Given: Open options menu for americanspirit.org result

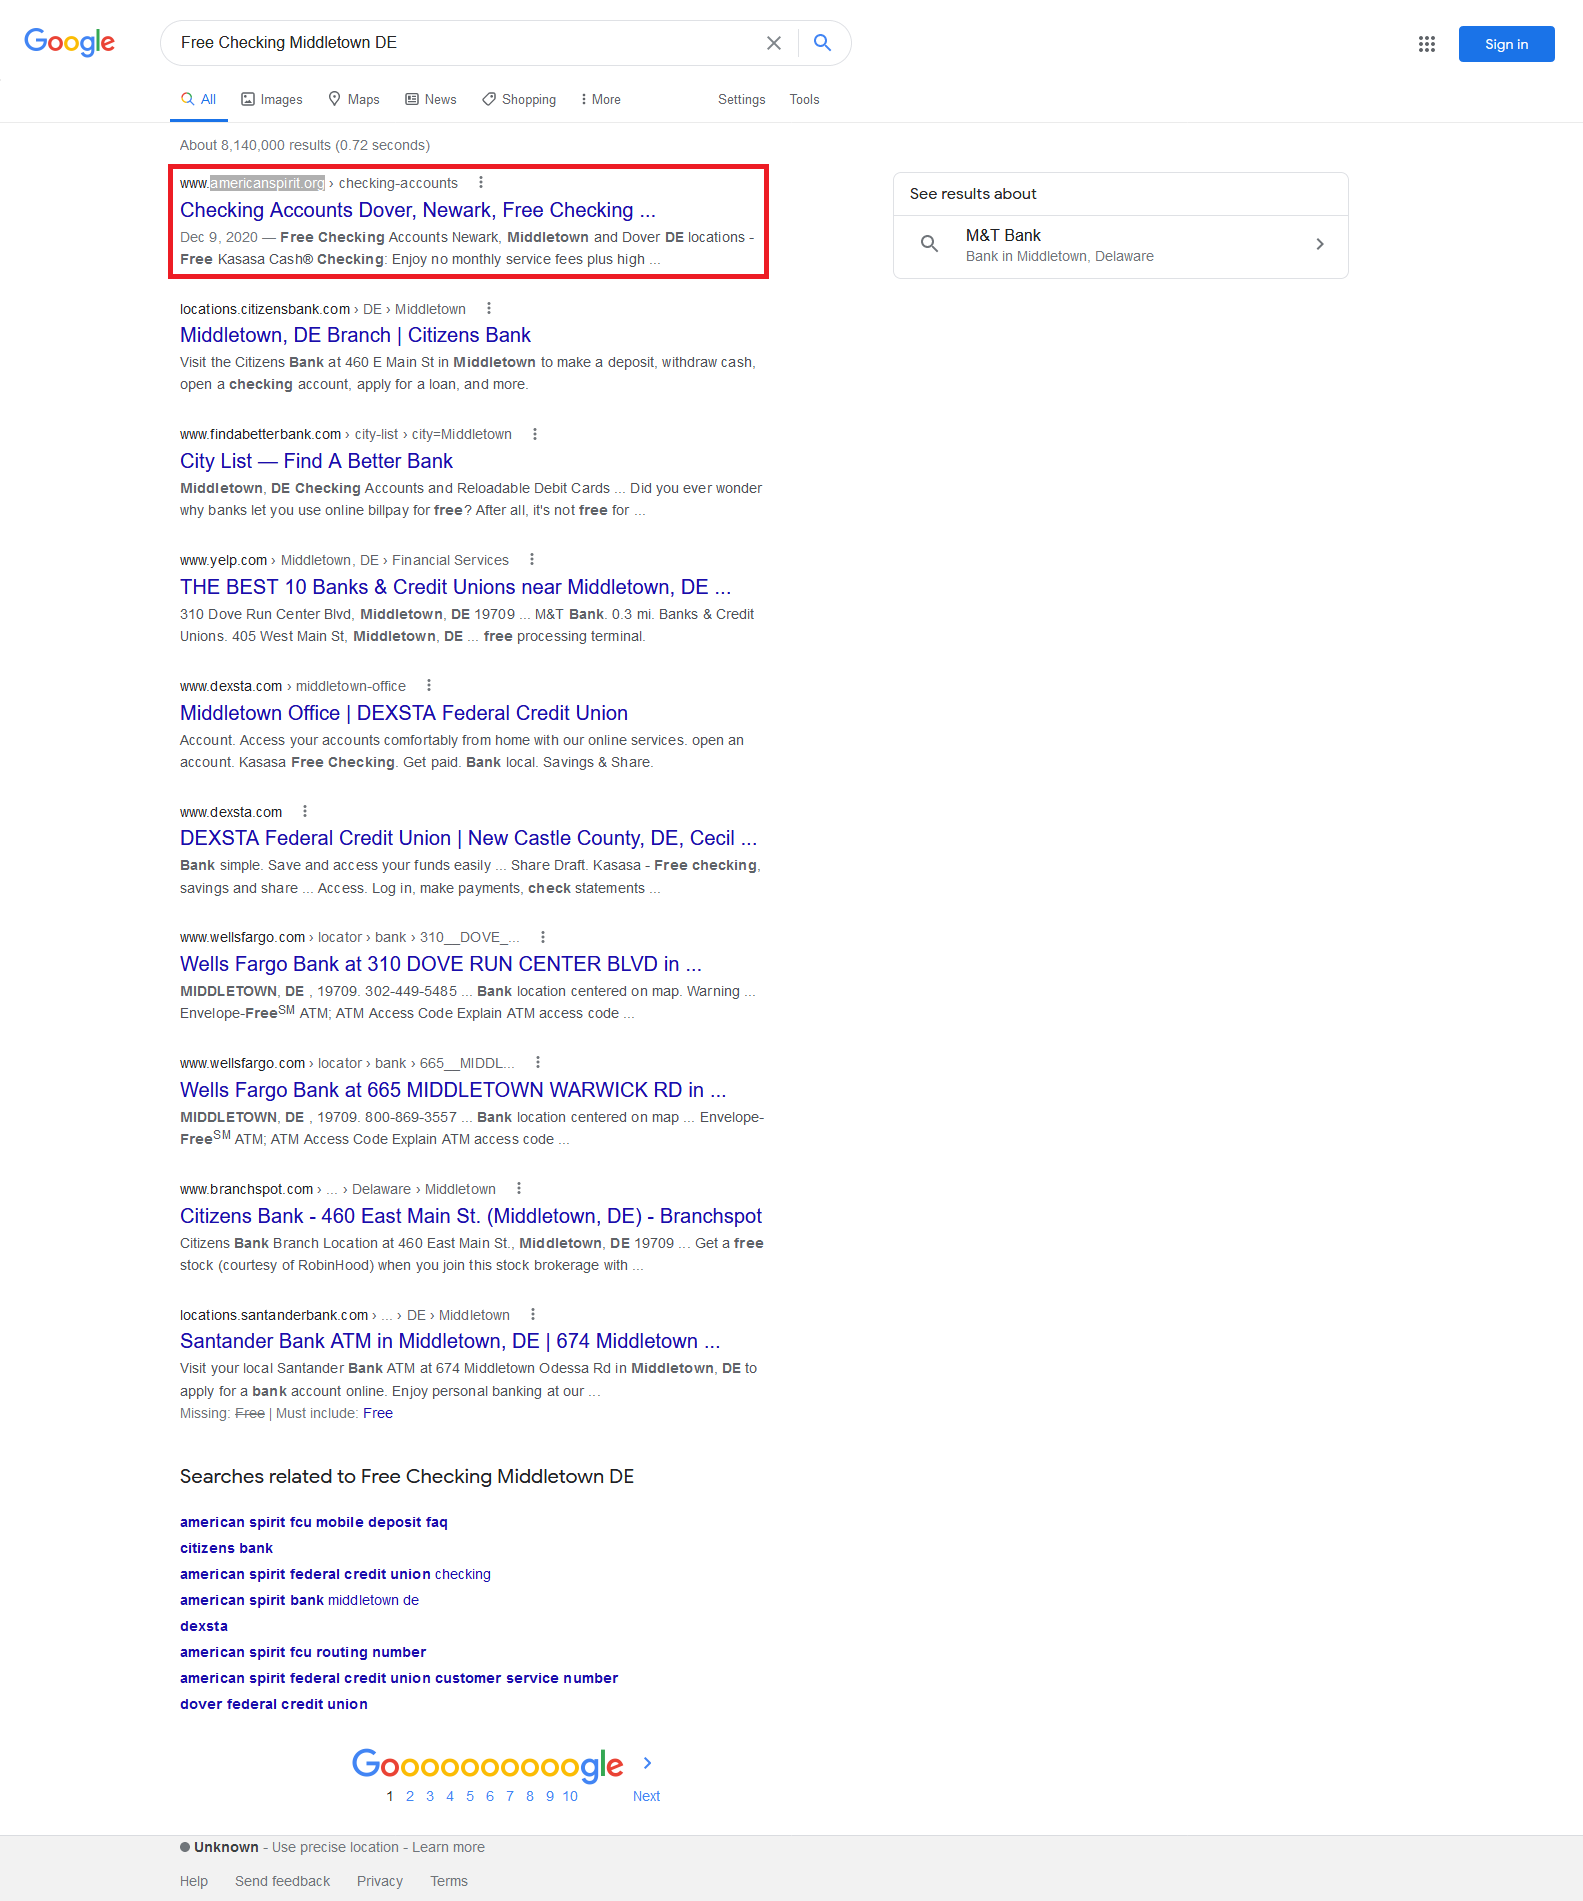Looking at the screenshot, I should [x=481, y=183].
